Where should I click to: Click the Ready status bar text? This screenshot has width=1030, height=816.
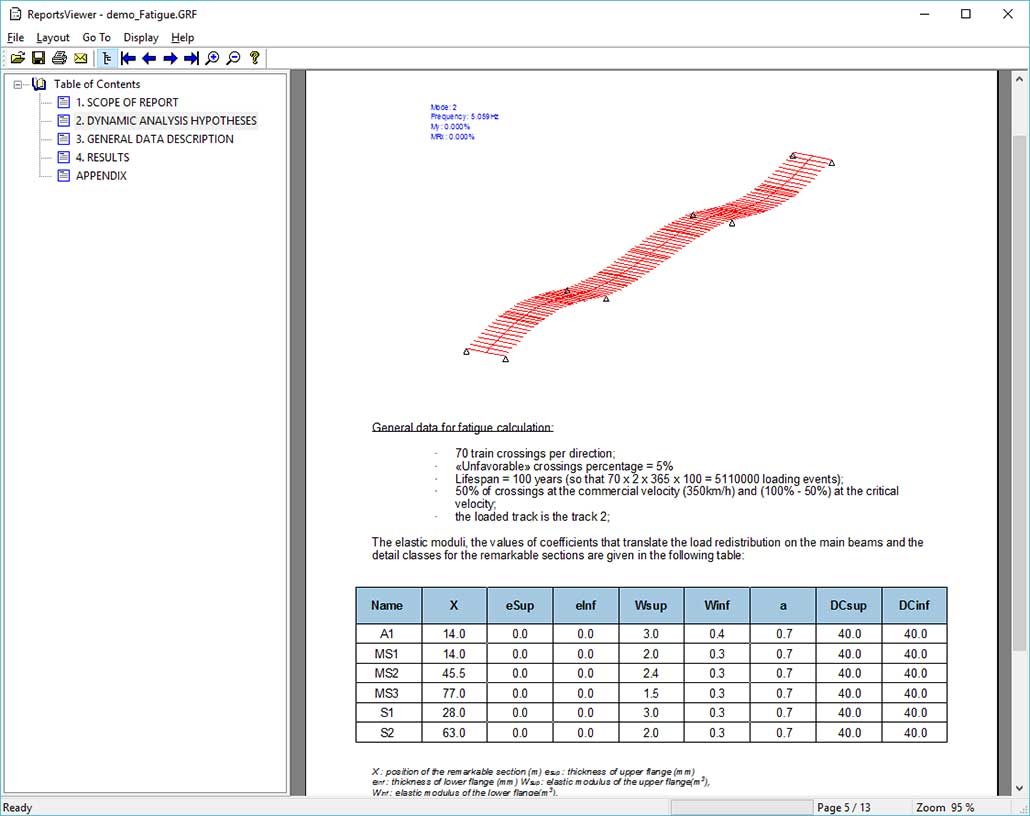[18, 807]
